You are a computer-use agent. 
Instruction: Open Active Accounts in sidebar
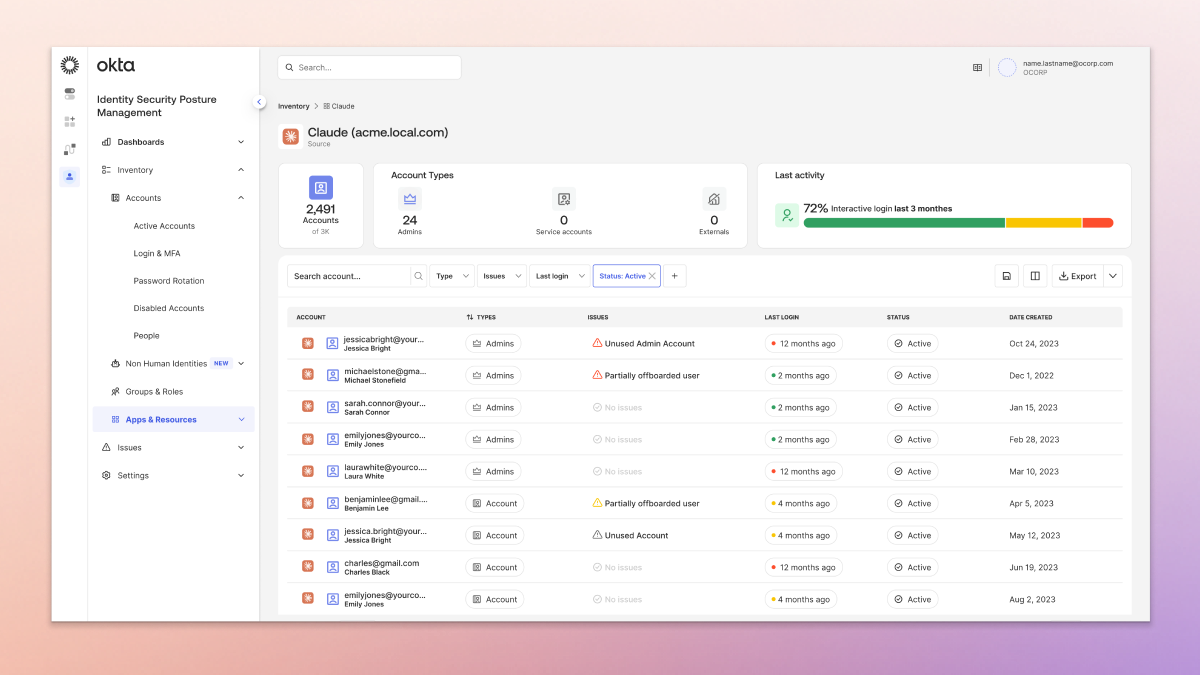[x=164, y=226]
